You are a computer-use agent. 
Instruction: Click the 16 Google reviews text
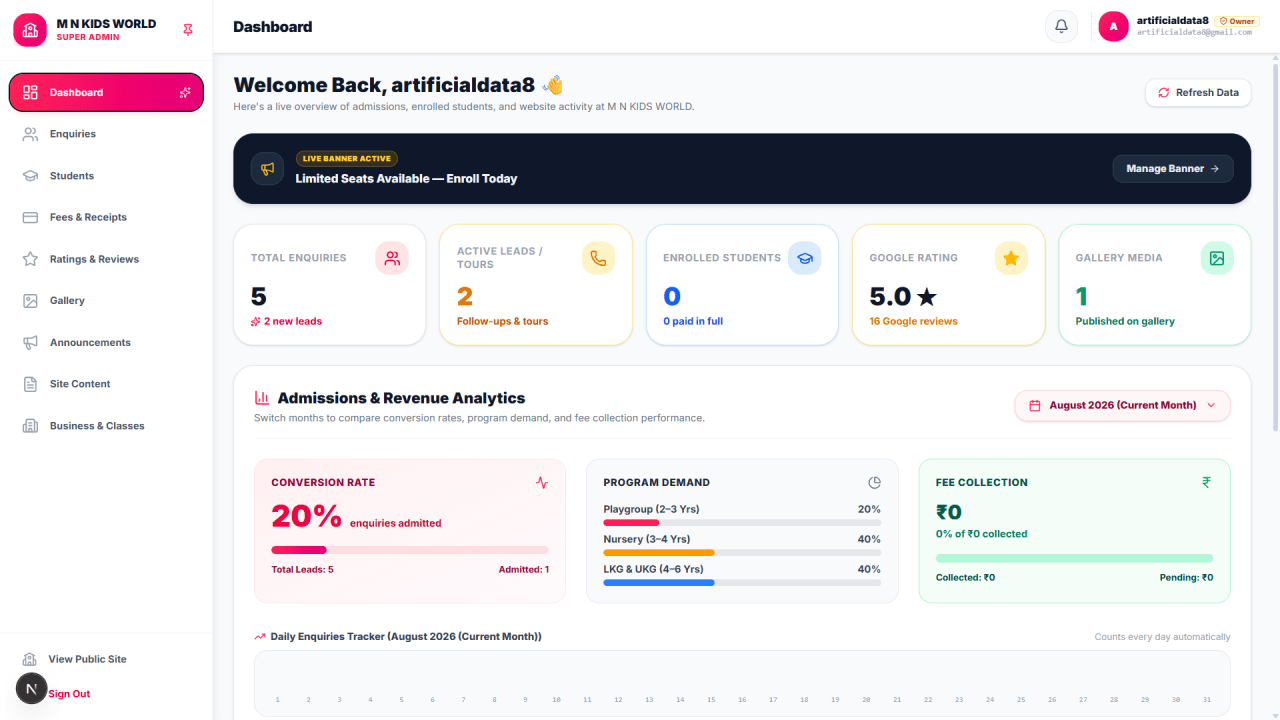click(913, 321)
